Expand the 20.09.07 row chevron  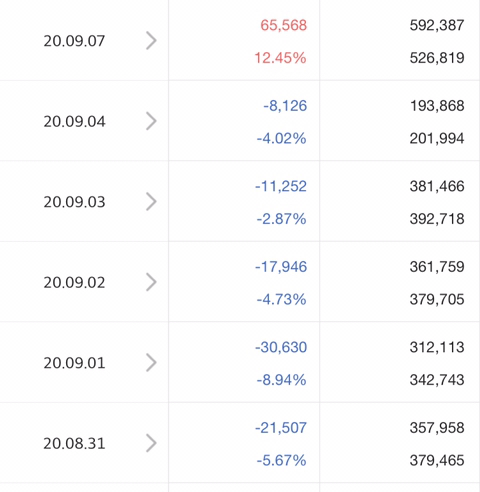[151, 41]
